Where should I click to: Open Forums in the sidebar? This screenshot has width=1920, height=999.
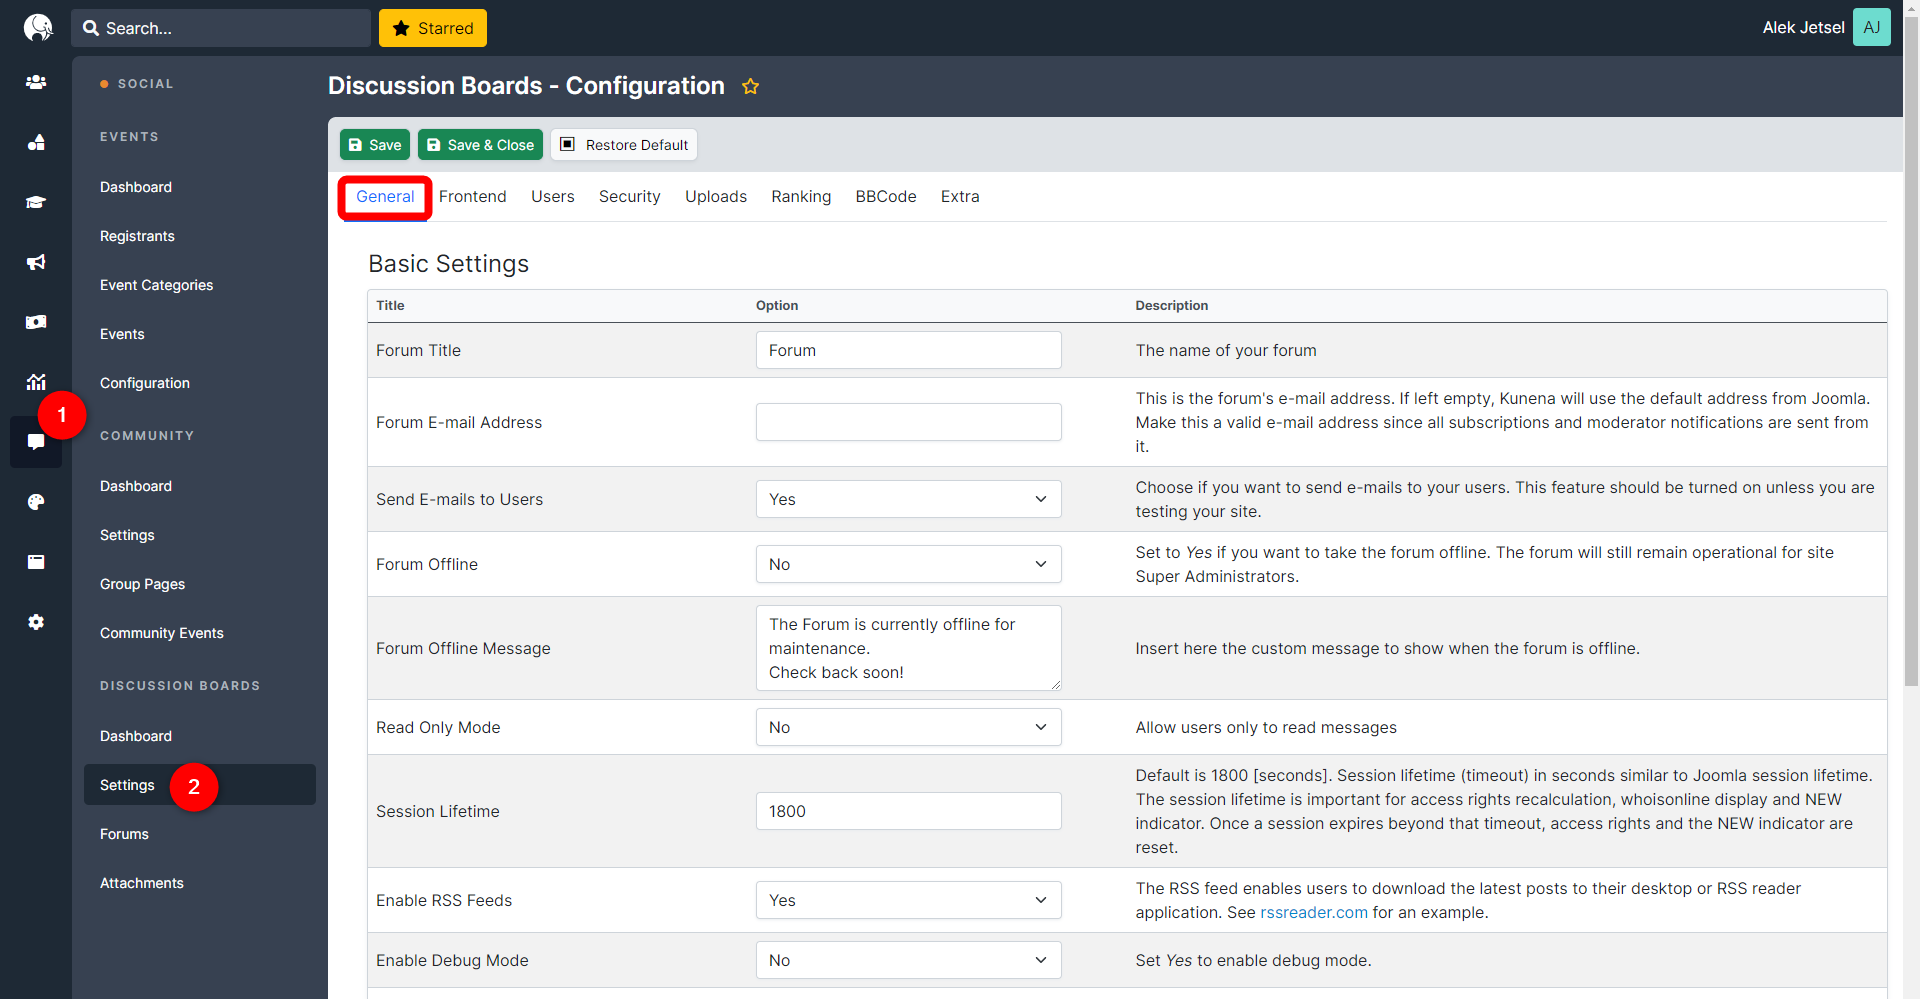click(124, 834)
